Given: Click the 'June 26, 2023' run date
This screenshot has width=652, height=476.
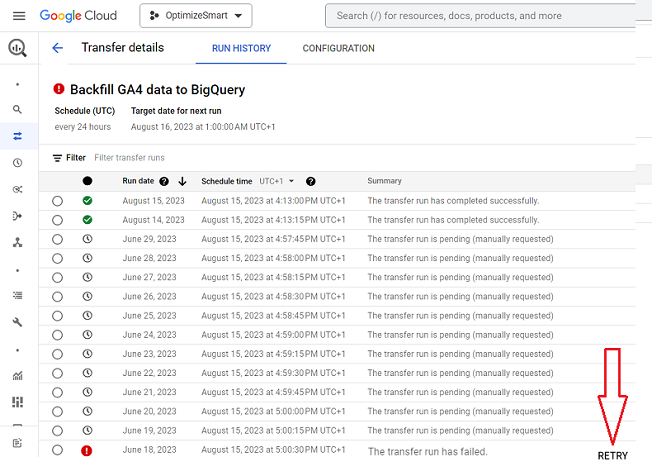Looking at the screenshot, I should (x=149, y=296).
